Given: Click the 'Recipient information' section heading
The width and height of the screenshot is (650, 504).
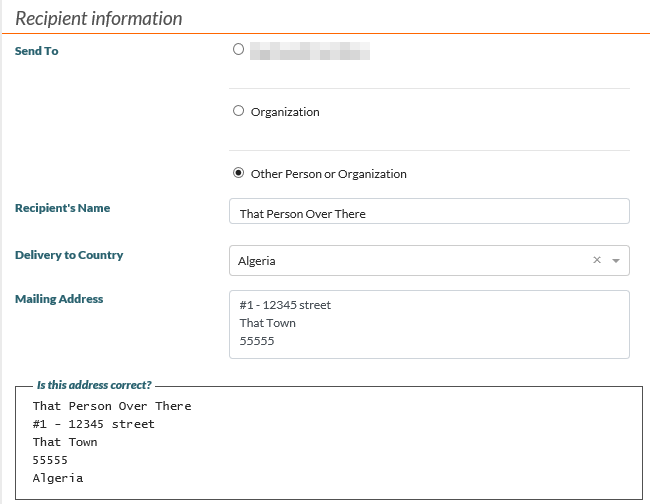Looking at the screenshot, I should 99,19.
